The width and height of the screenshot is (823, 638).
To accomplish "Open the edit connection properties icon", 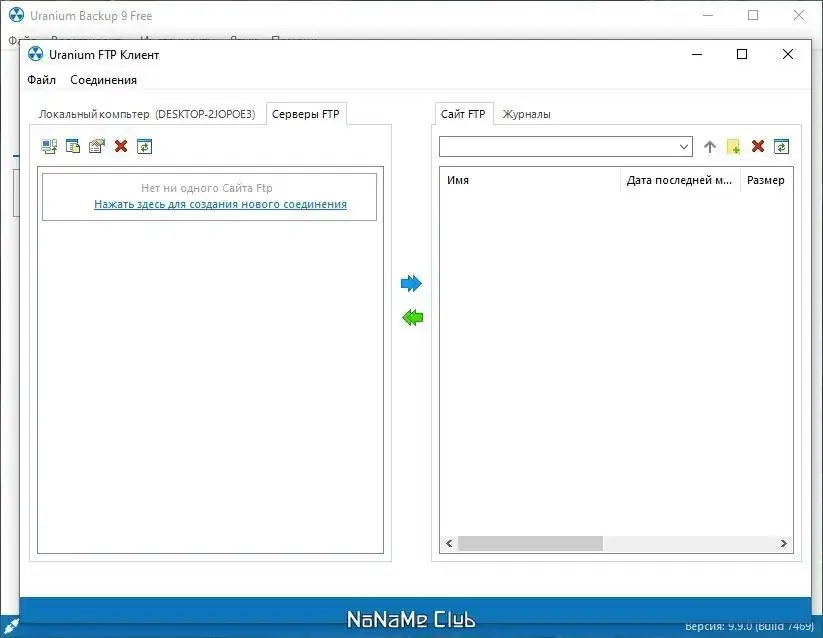I will (97, 146).
